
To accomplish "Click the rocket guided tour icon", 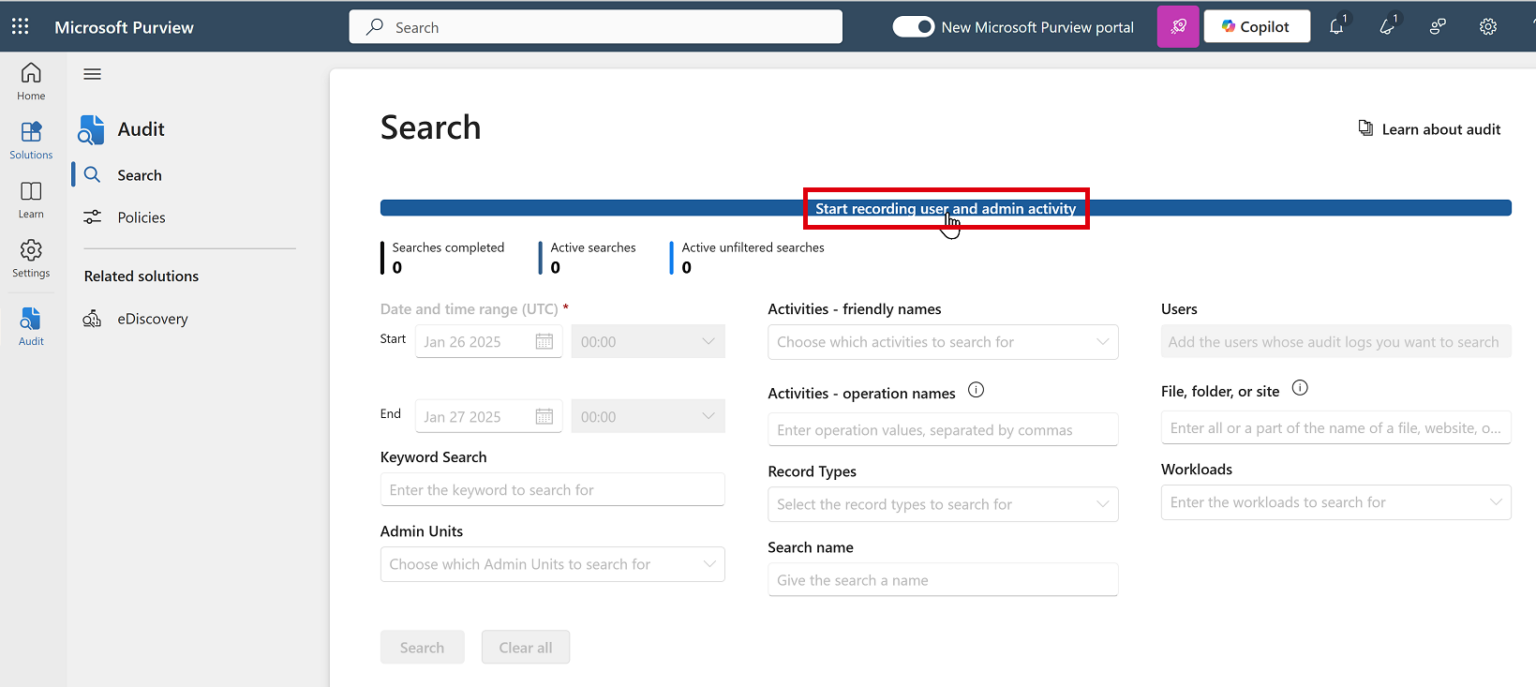I will pyautogui.click(x=1177, y=26).
